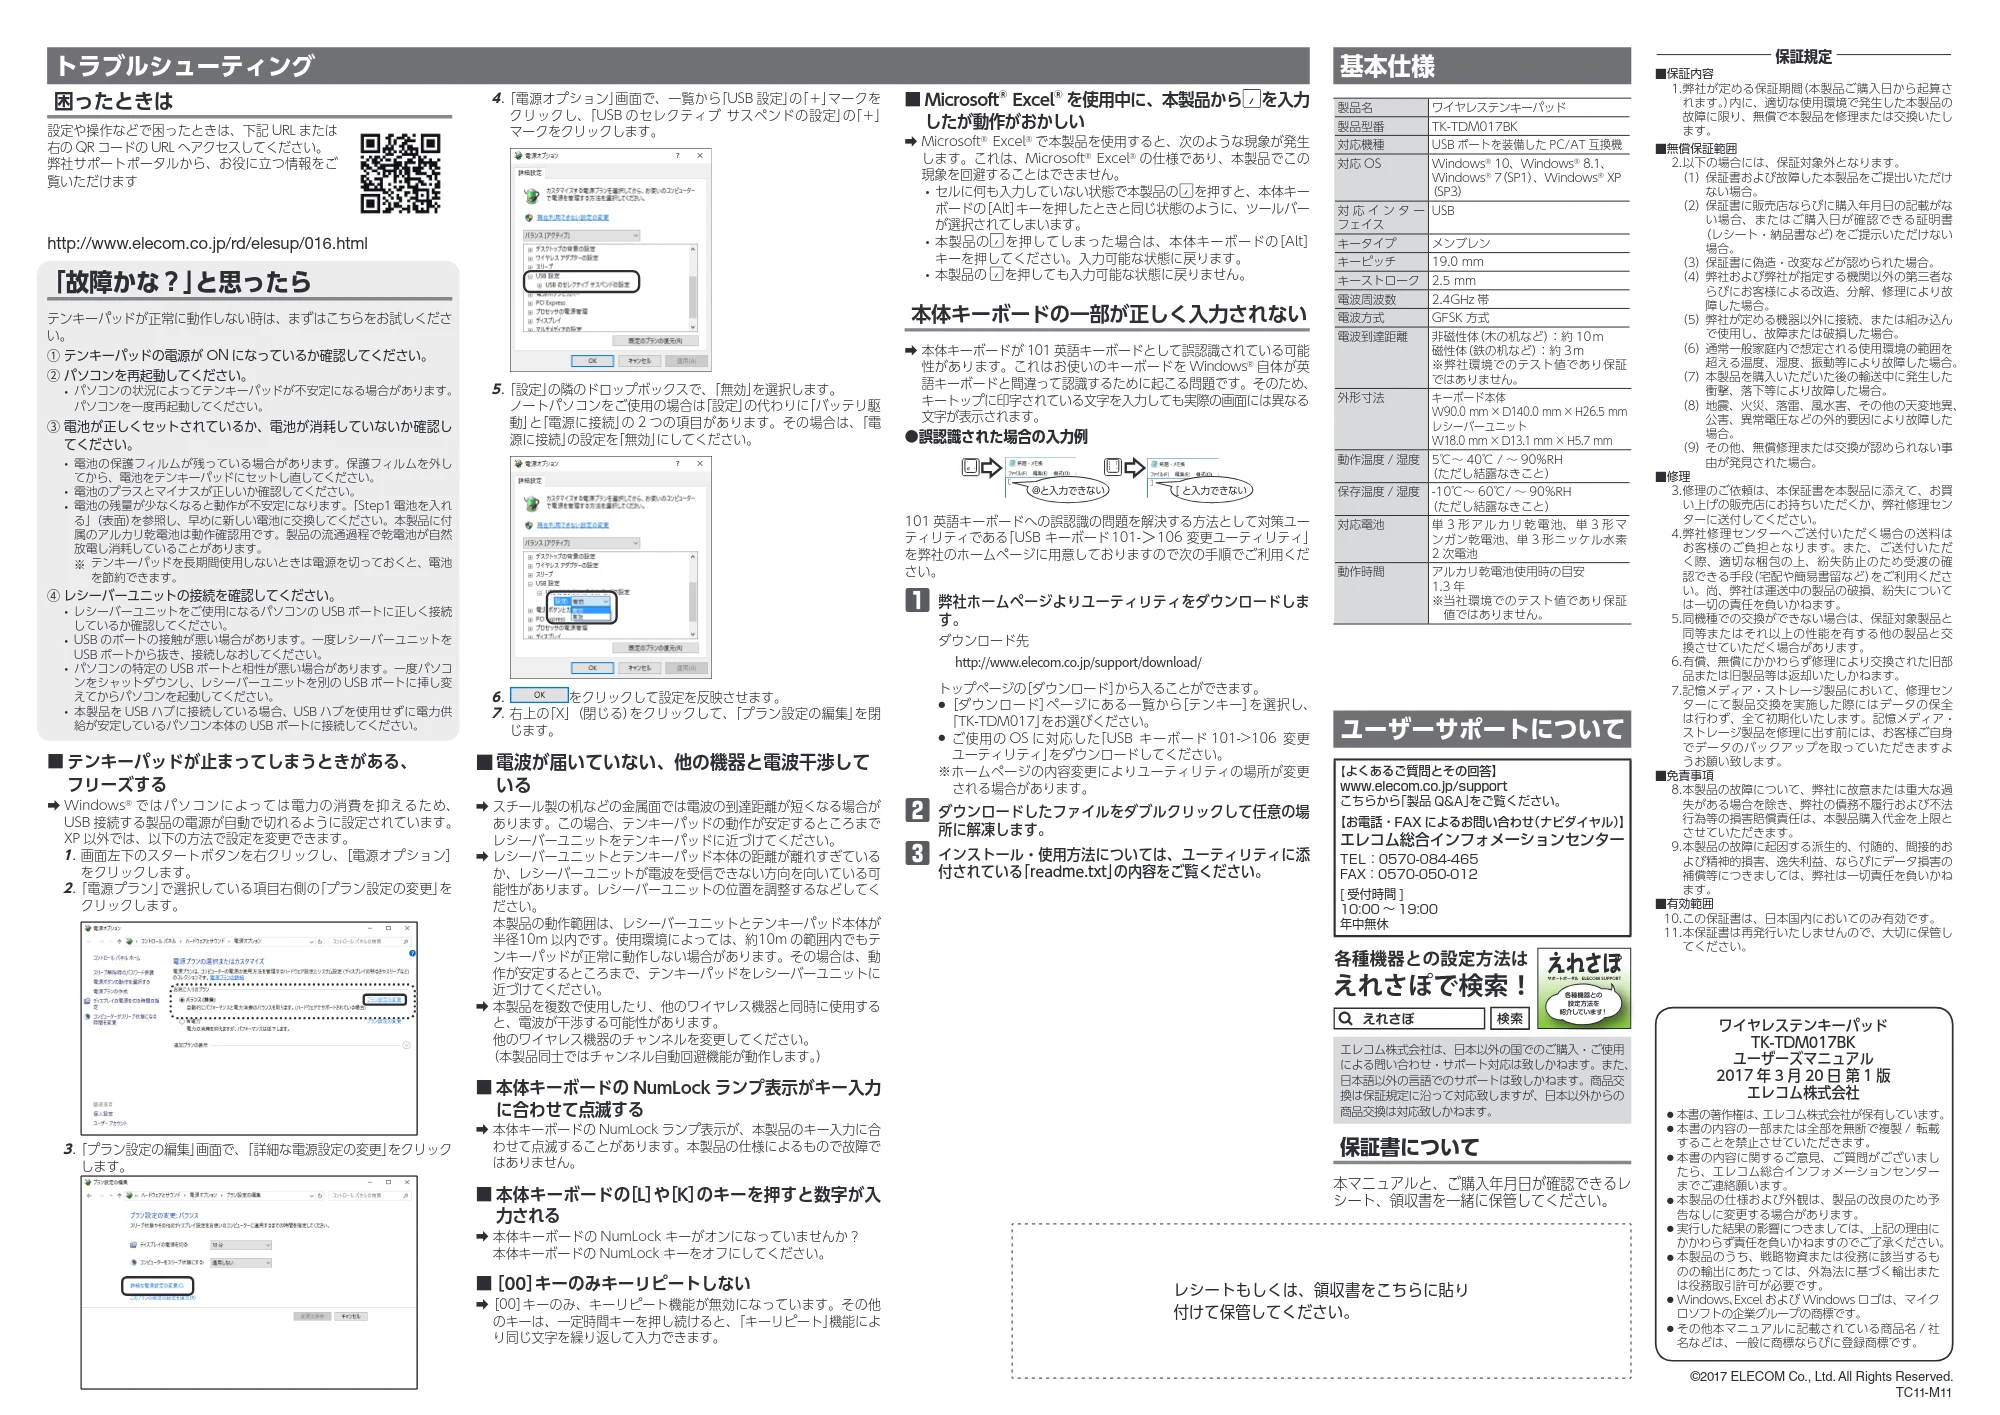The image size is (2000, 1415).
Task: Click the ユーザーサポートについて header
Action: pyautogui.click(x=1482, y=729)
